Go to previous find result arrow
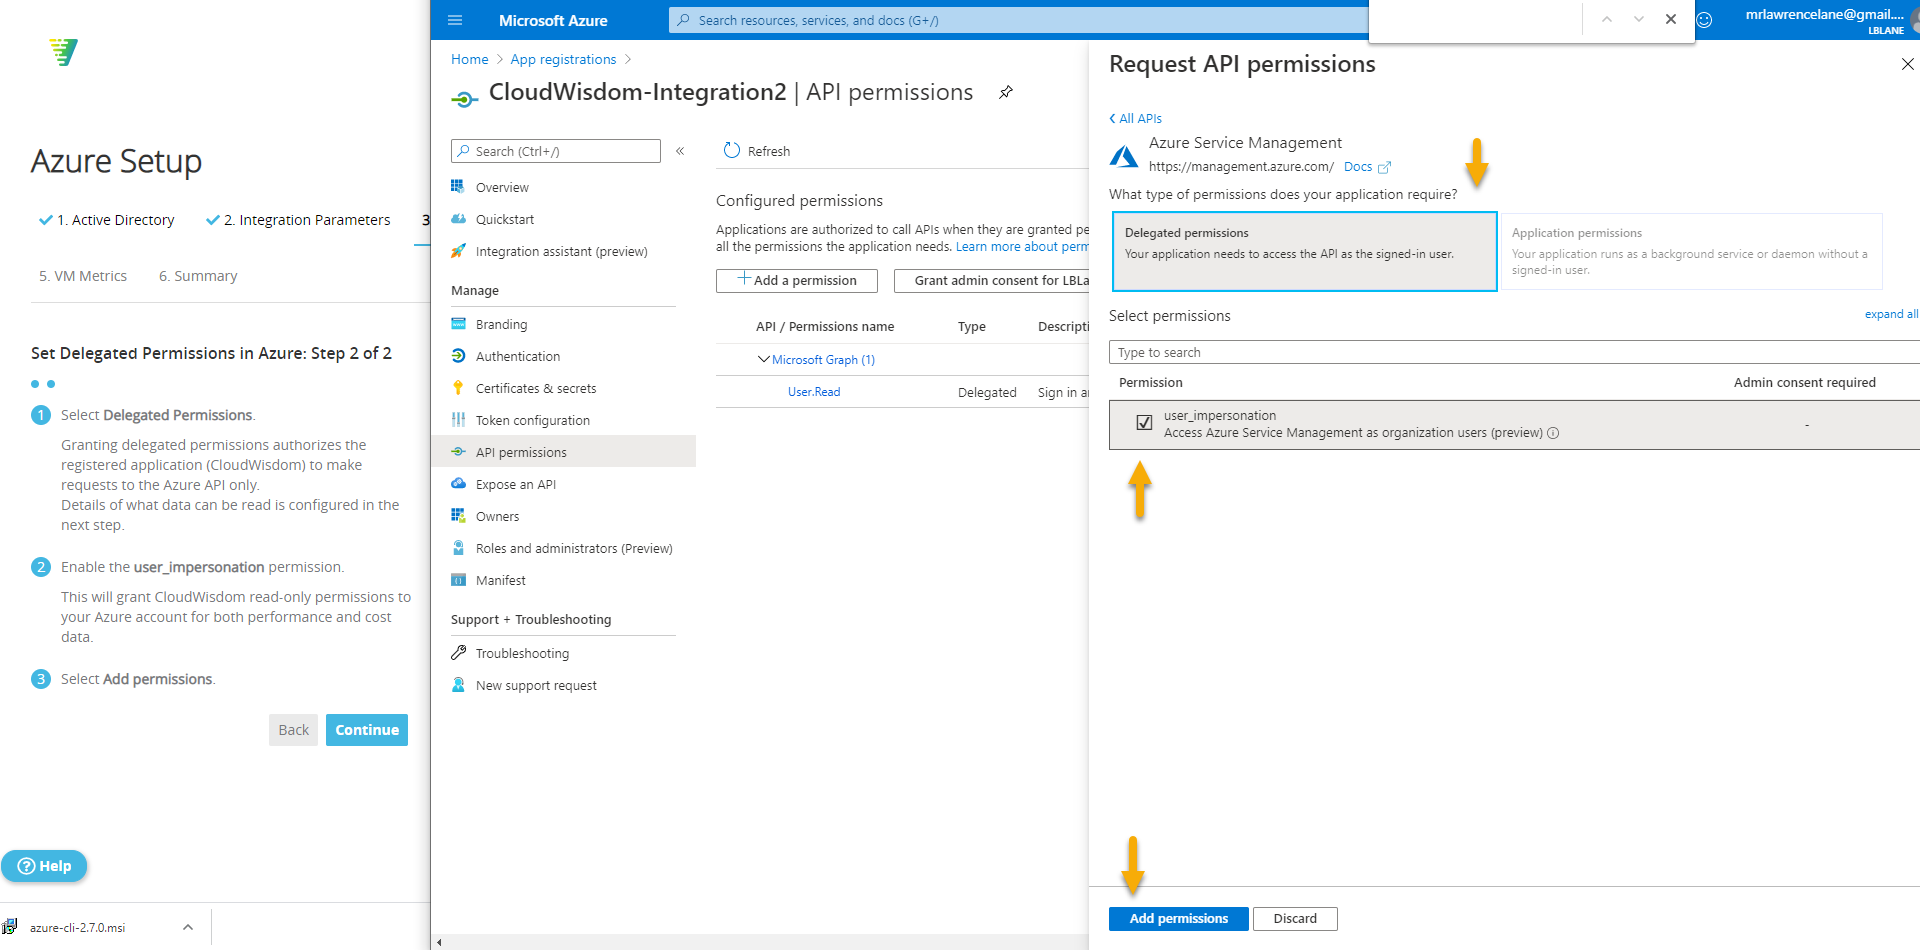 tap(1607, 19)
